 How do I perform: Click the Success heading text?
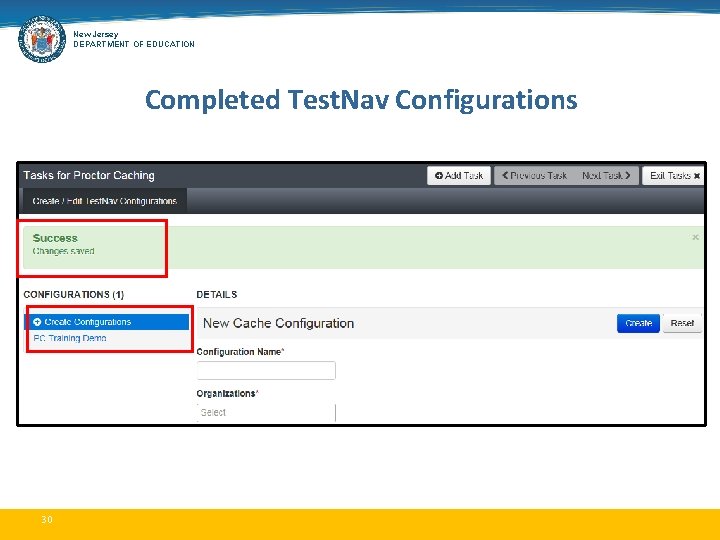pos(55,238)
